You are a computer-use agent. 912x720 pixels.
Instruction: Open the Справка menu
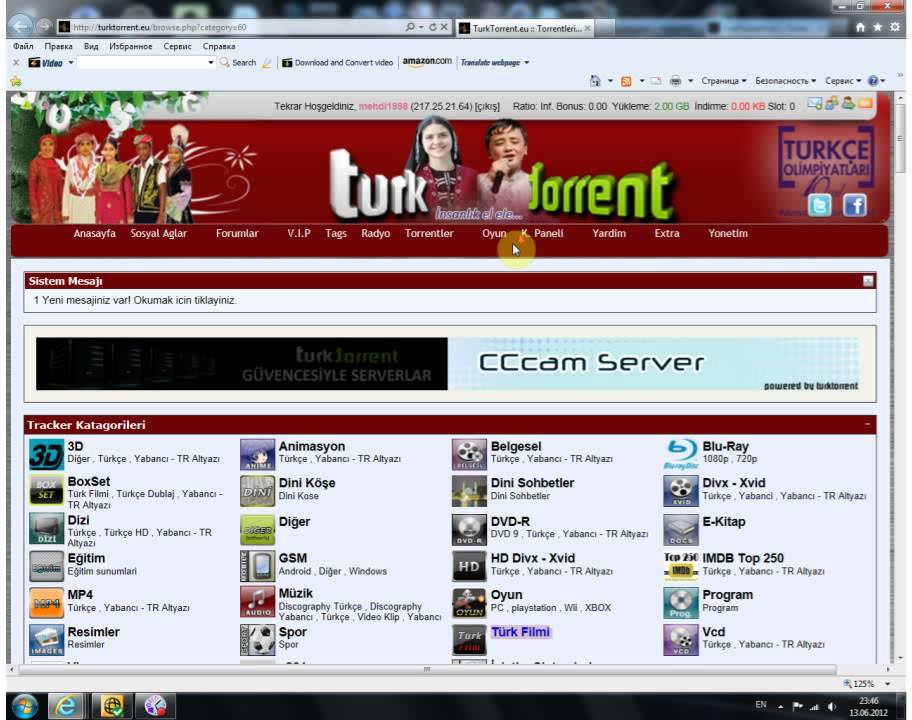tap(219, 46)
